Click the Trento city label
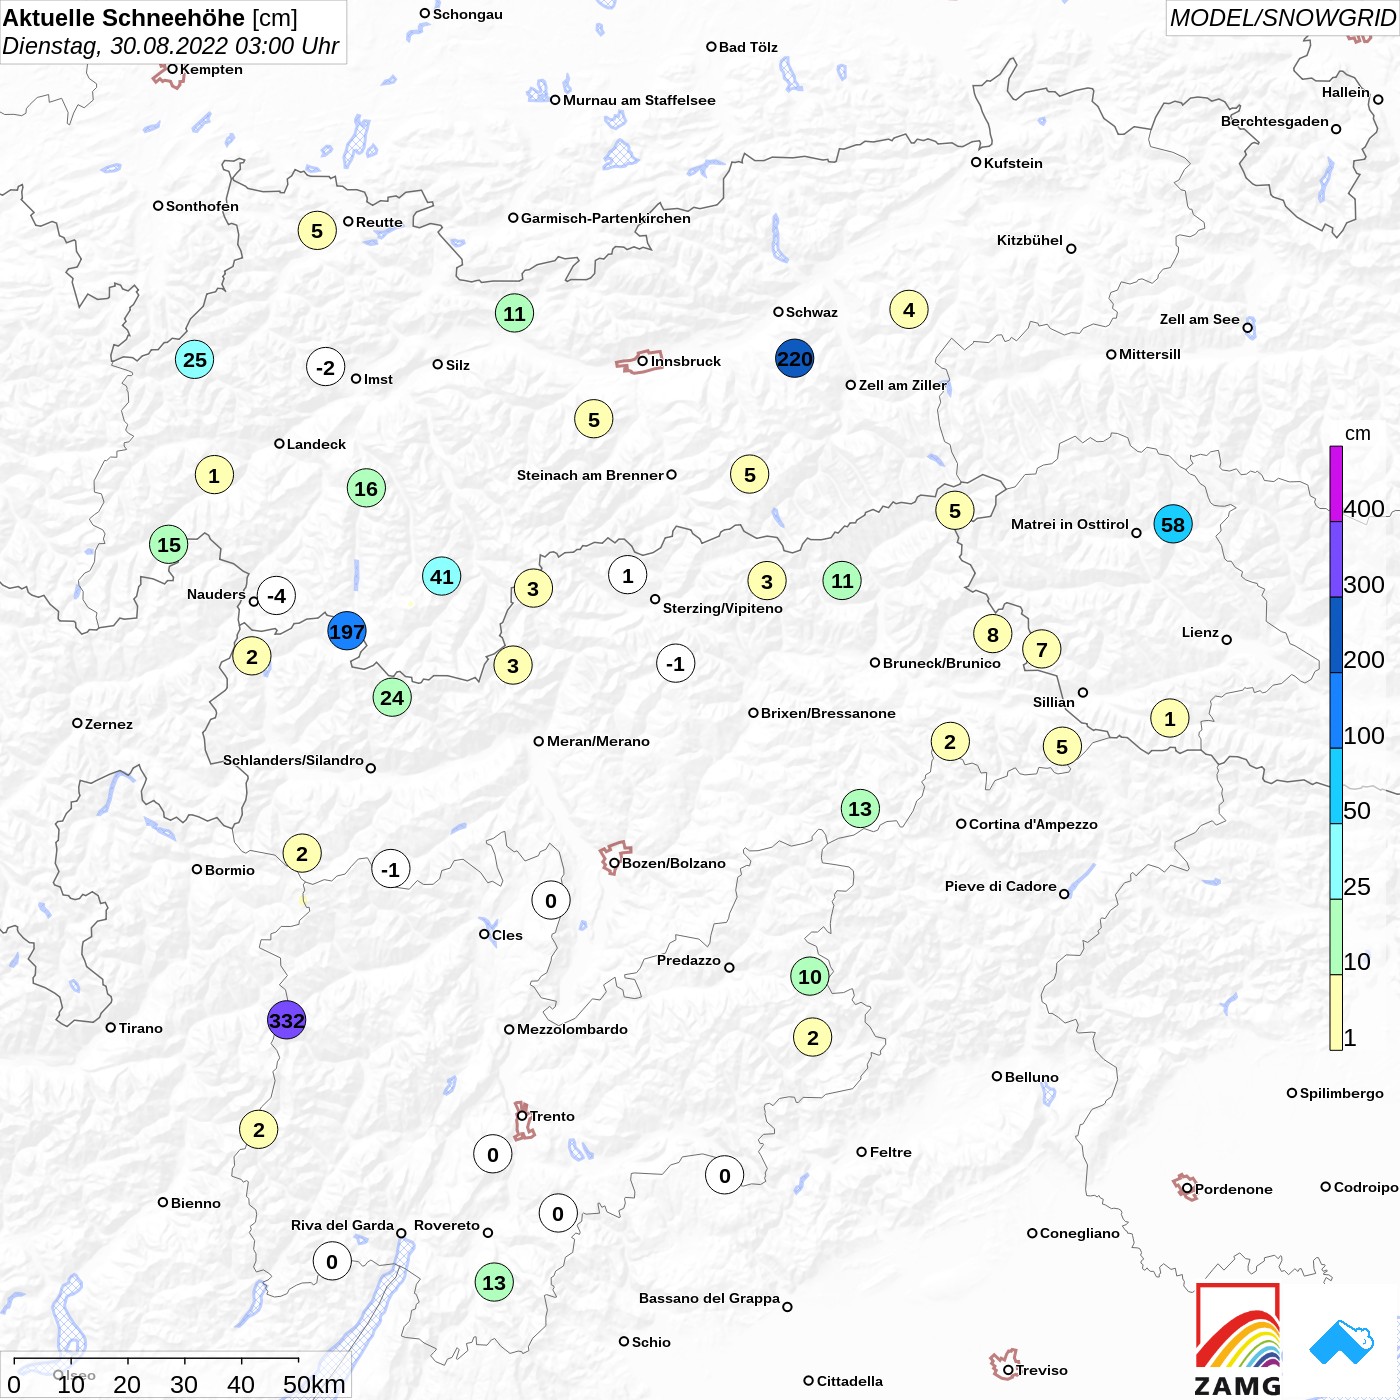The image size is (1400, 1400). click(x=552, y=1116)
